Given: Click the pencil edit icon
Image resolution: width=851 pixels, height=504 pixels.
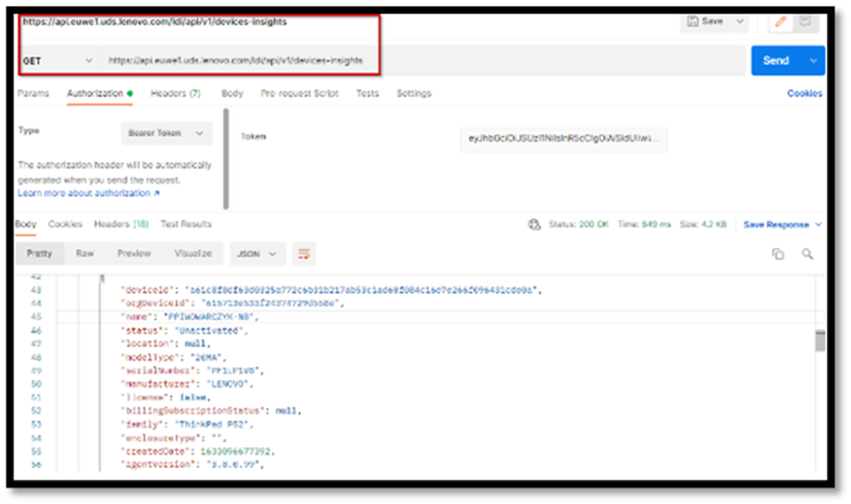Looking at the screenshot, I should [x=781, y=22].
